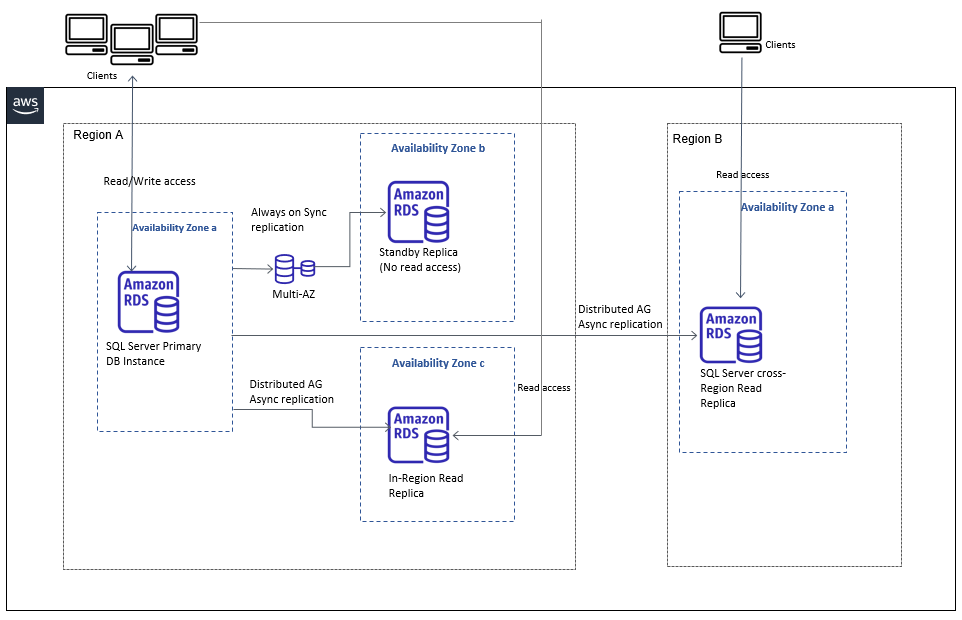Select the Clients computer cluster icon
The image size is (962, 620).
130,38
